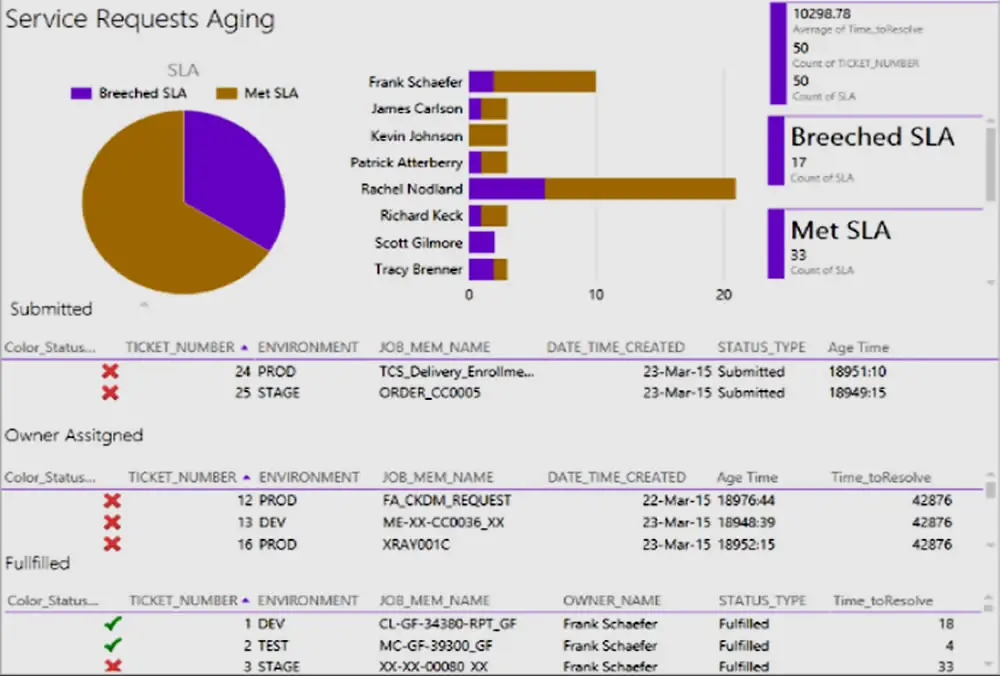Click the red X status icon for ticket 25
The width and height of the screenshot is (1000, 676).
(111, 393)
